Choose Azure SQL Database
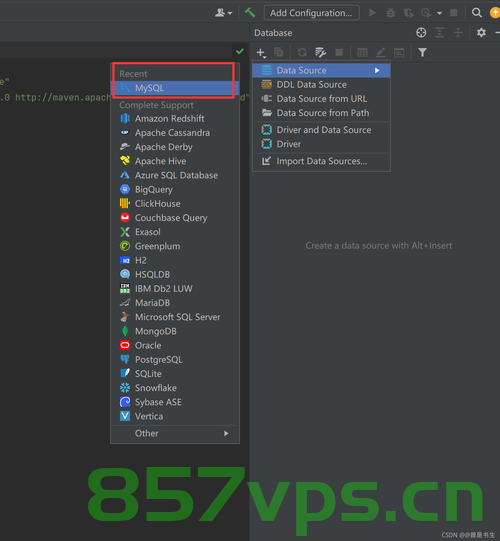This screenshot has height=541, width=500. pyautogui.click(x=175, y=175)
